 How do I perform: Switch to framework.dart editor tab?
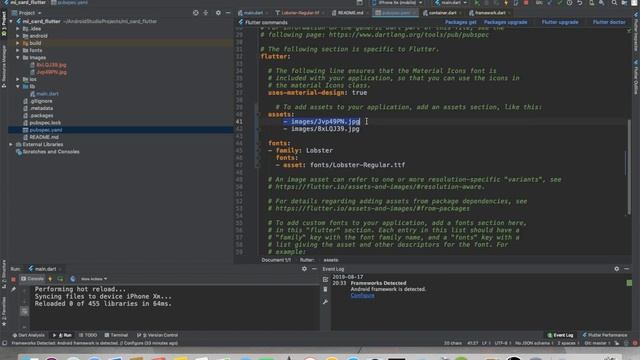click(x=489, y=13)
